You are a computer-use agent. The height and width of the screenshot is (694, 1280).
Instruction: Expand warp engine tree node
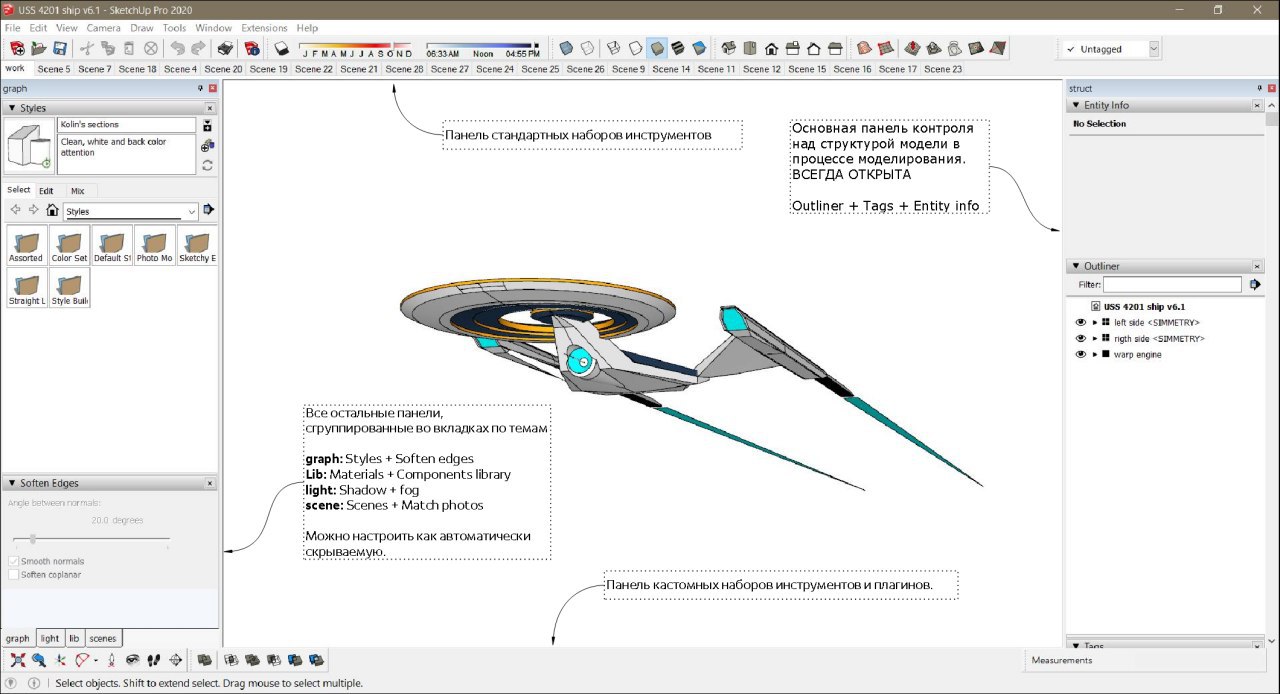(1095, 355)
